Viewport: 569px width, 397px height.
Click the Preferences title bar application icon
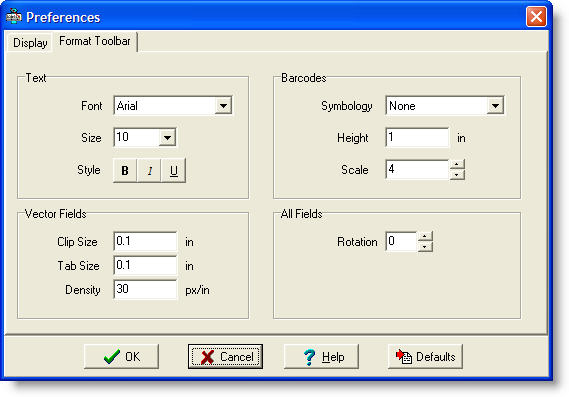point(14,16)
